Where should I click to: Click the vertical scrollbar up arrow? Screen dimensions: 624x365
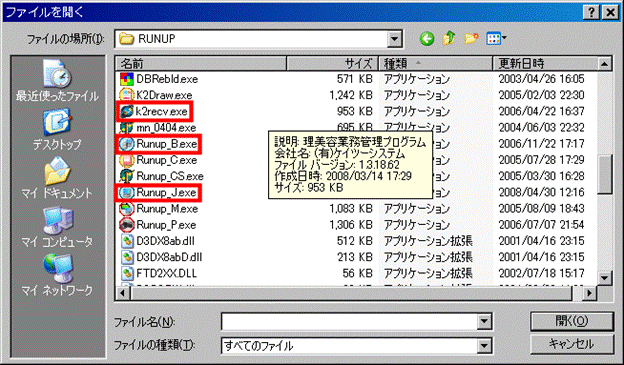click(x=604, y=64)
